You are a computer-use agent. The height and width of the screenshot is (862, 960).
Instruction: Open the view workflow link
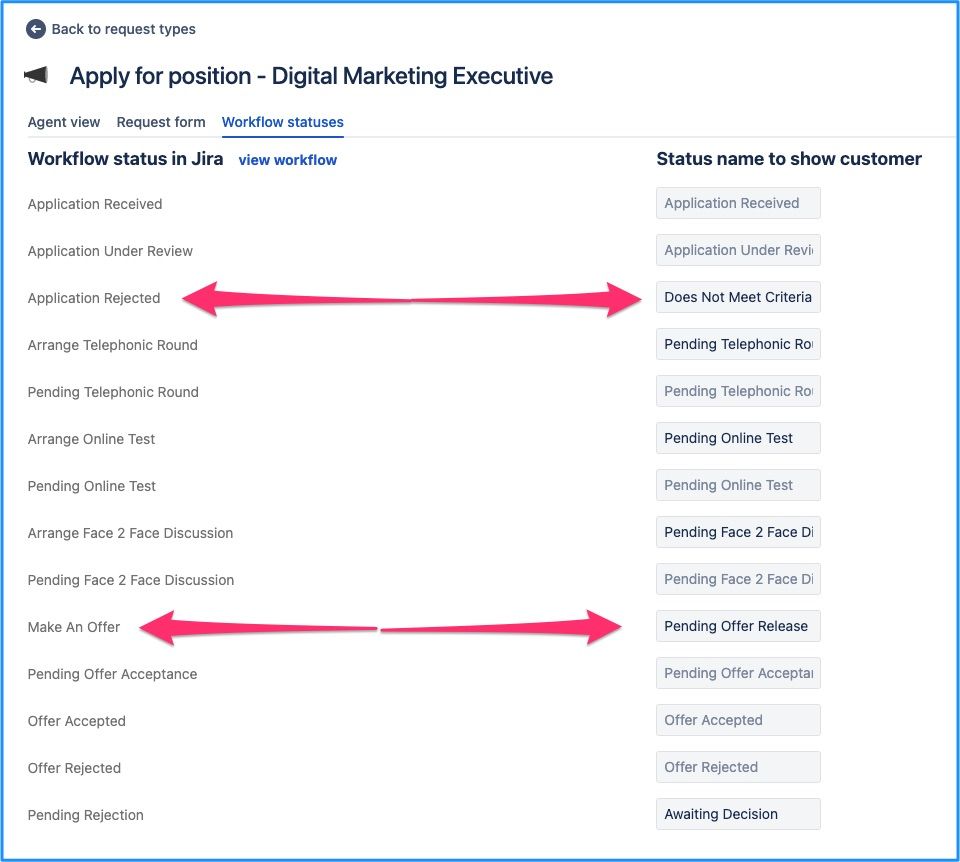[x=288, y=160]
